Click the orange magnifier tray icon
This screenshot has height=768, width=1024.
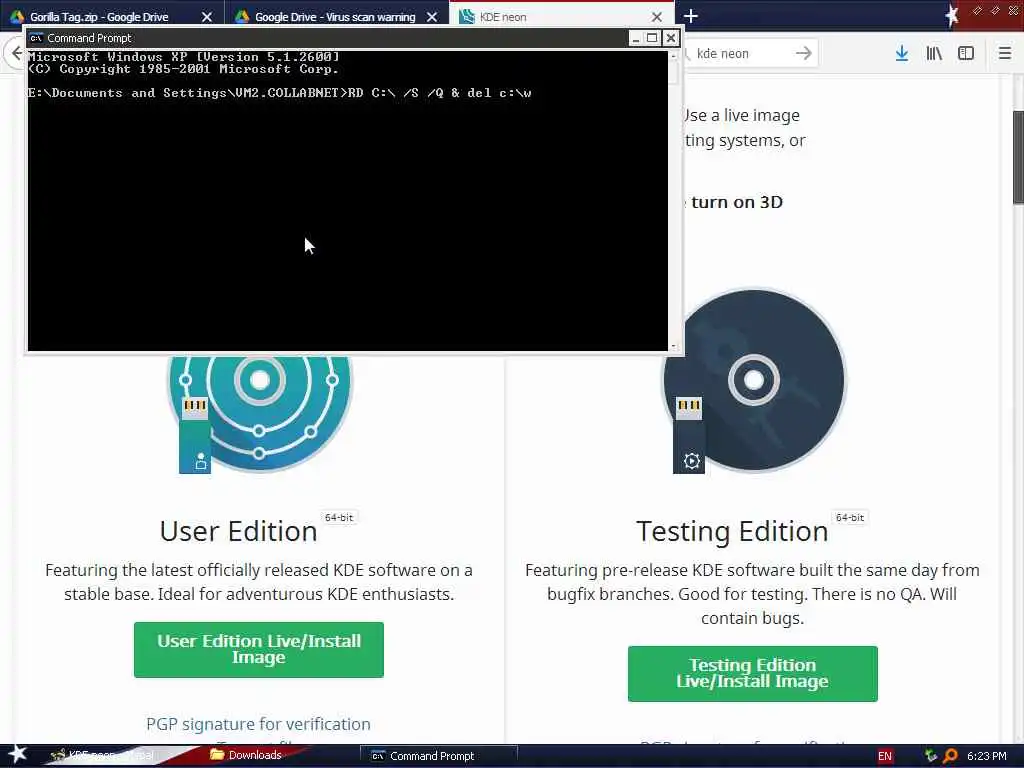coord(950,756)
